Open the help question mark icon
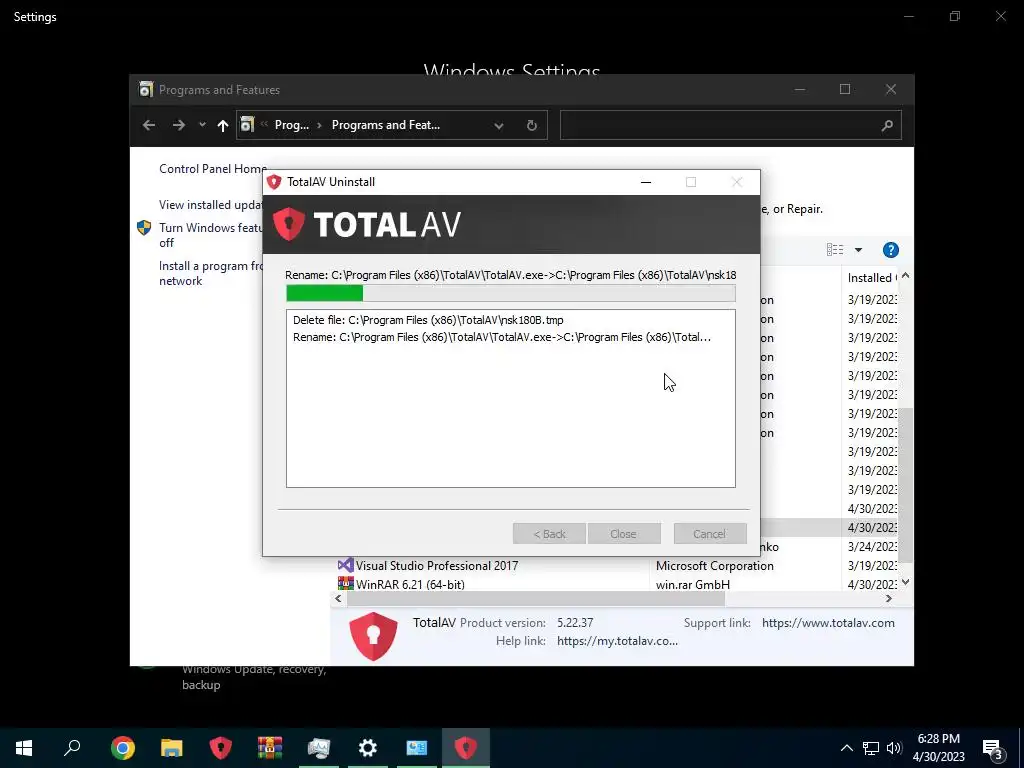 coord(891,250)
